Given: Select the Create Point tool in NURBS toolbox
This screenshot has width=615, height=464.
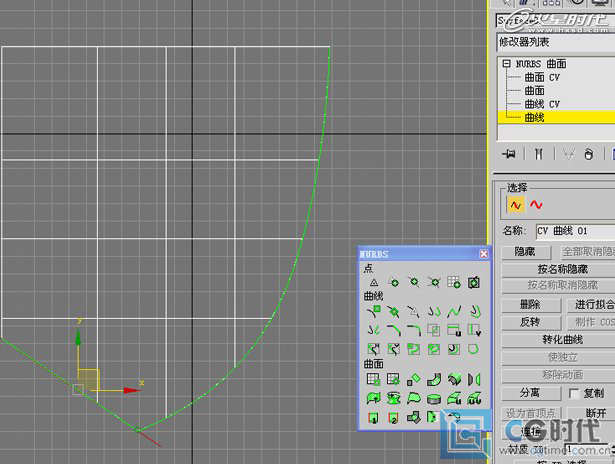Looking at the screenshot, I should coord(374,282).
